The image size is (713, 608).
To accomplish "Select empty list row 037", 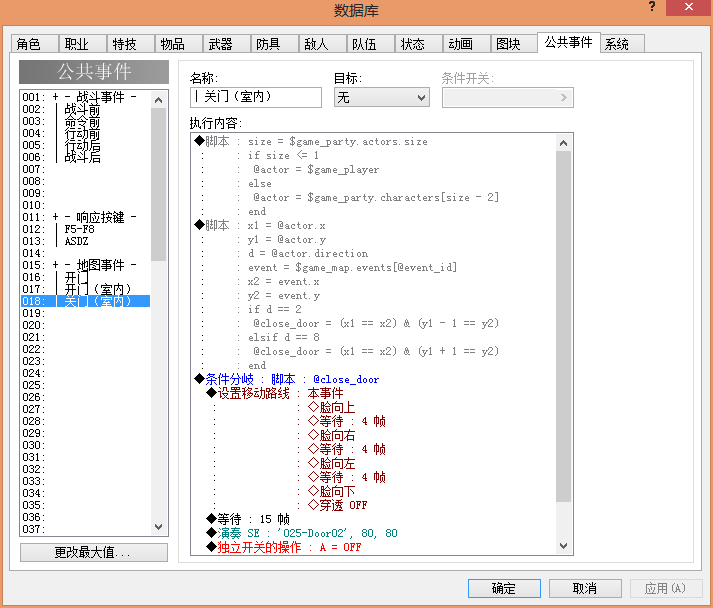I will (x=85, y=529).
